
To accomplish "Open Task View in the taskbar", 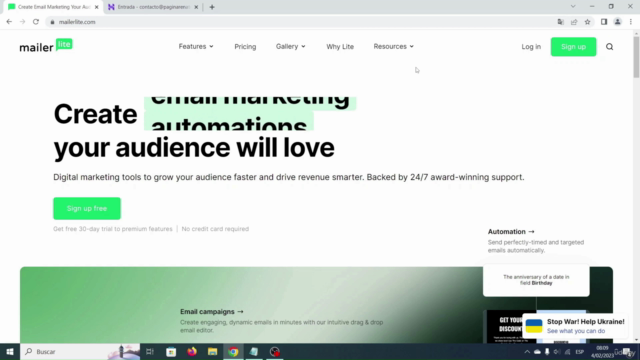I will [150, 351].
